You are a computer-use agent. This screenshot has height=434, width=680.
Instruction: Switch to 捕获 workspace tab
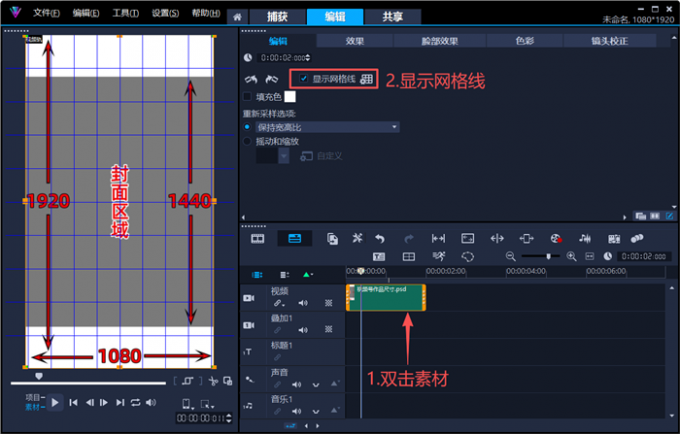coord(277,17)
